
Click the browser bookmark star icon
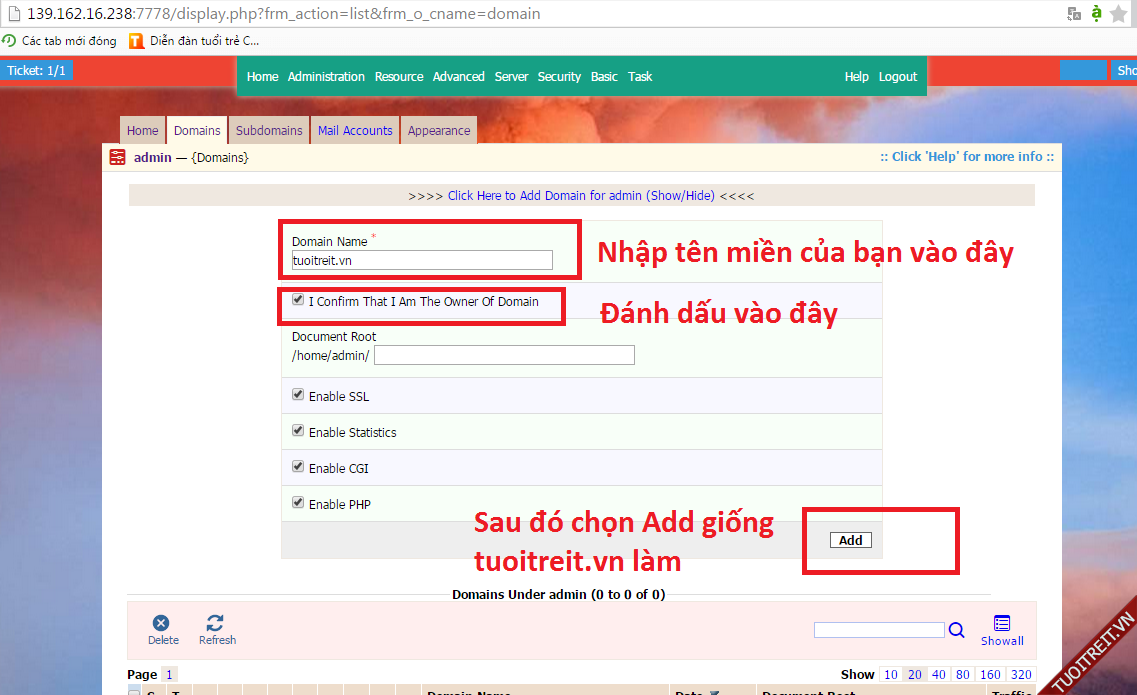point(1118,14)
